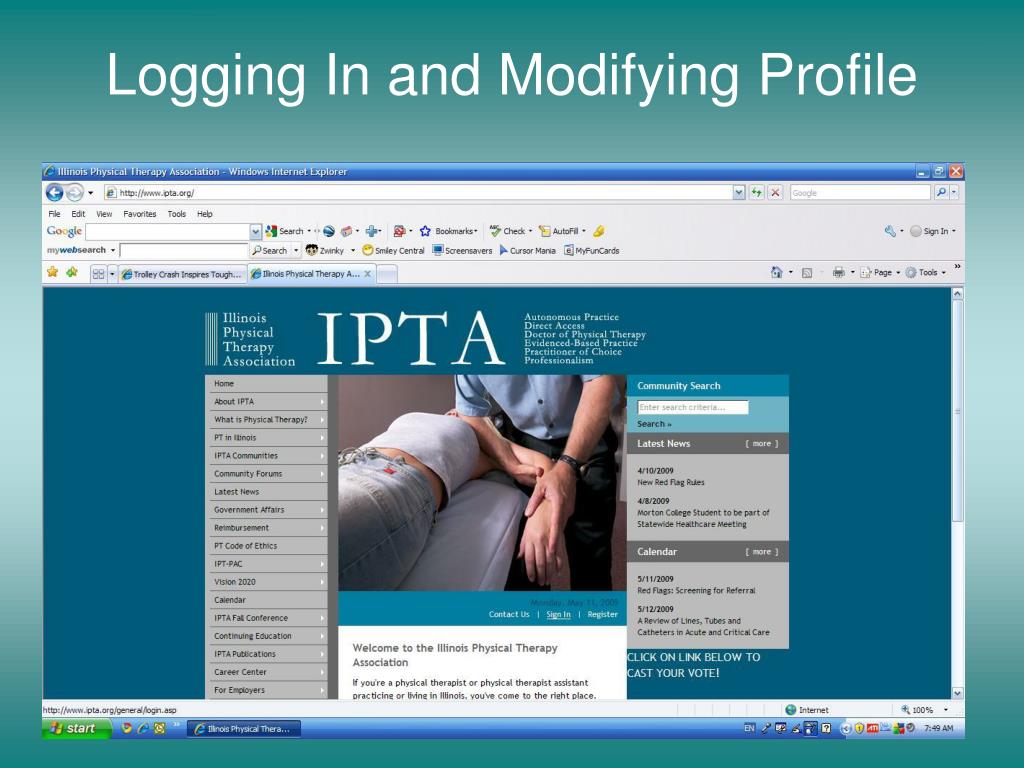This screenshot has width=1024, height=768.
Task: Click Search » under Community Search
Action: coord(654,424)
